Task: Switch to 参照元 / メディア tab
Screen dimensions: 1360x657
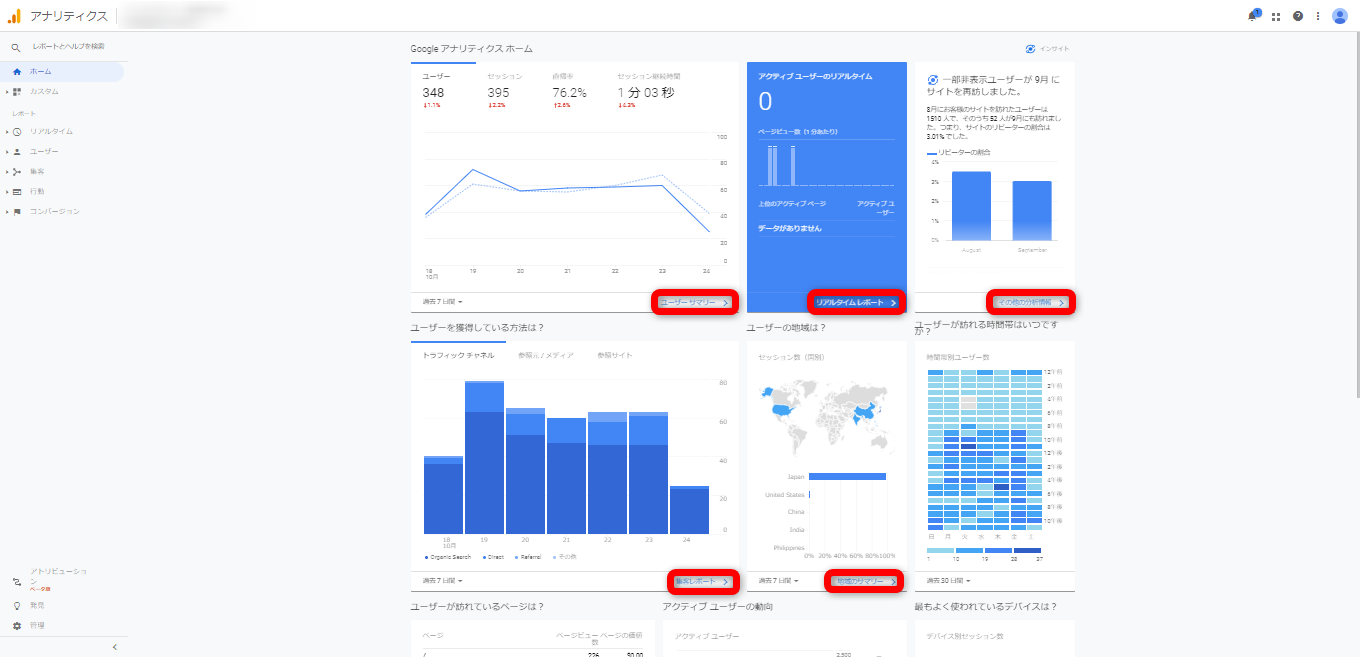Action: pyautogui.click(x=546, y=355)
